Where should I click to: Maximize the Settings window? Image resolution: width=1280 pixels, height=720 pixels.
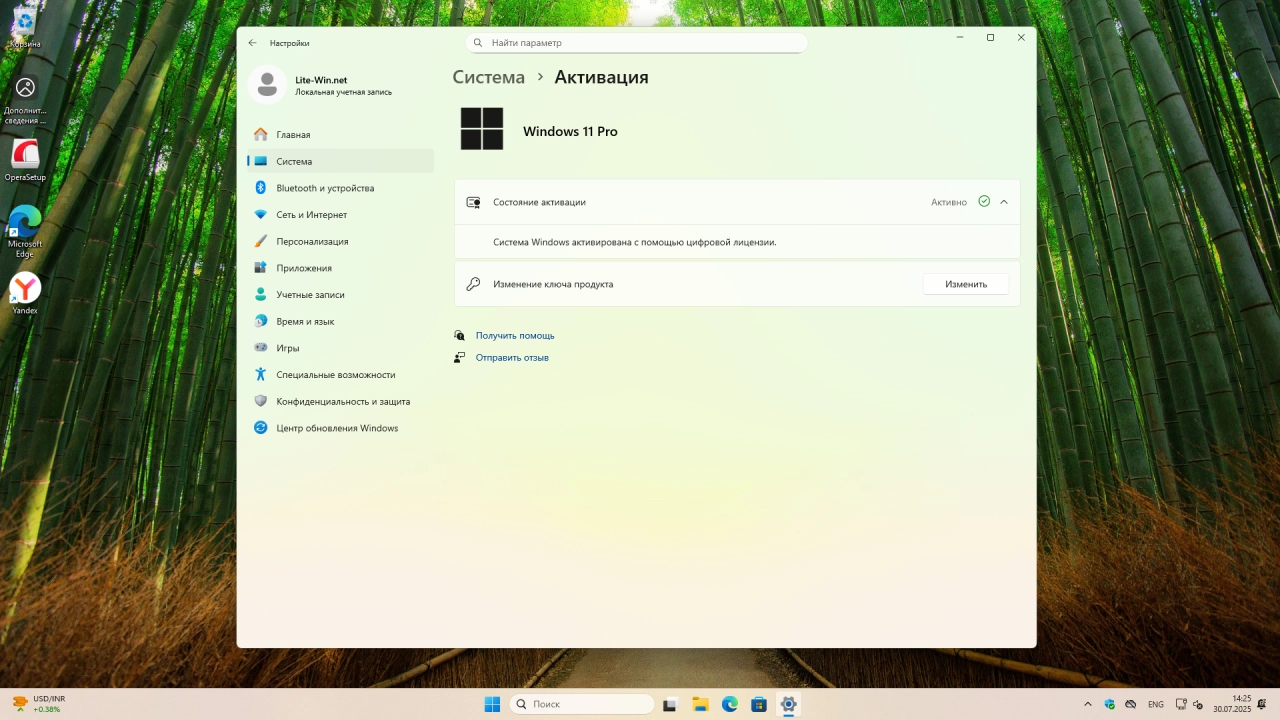click(x=990, y=37)
